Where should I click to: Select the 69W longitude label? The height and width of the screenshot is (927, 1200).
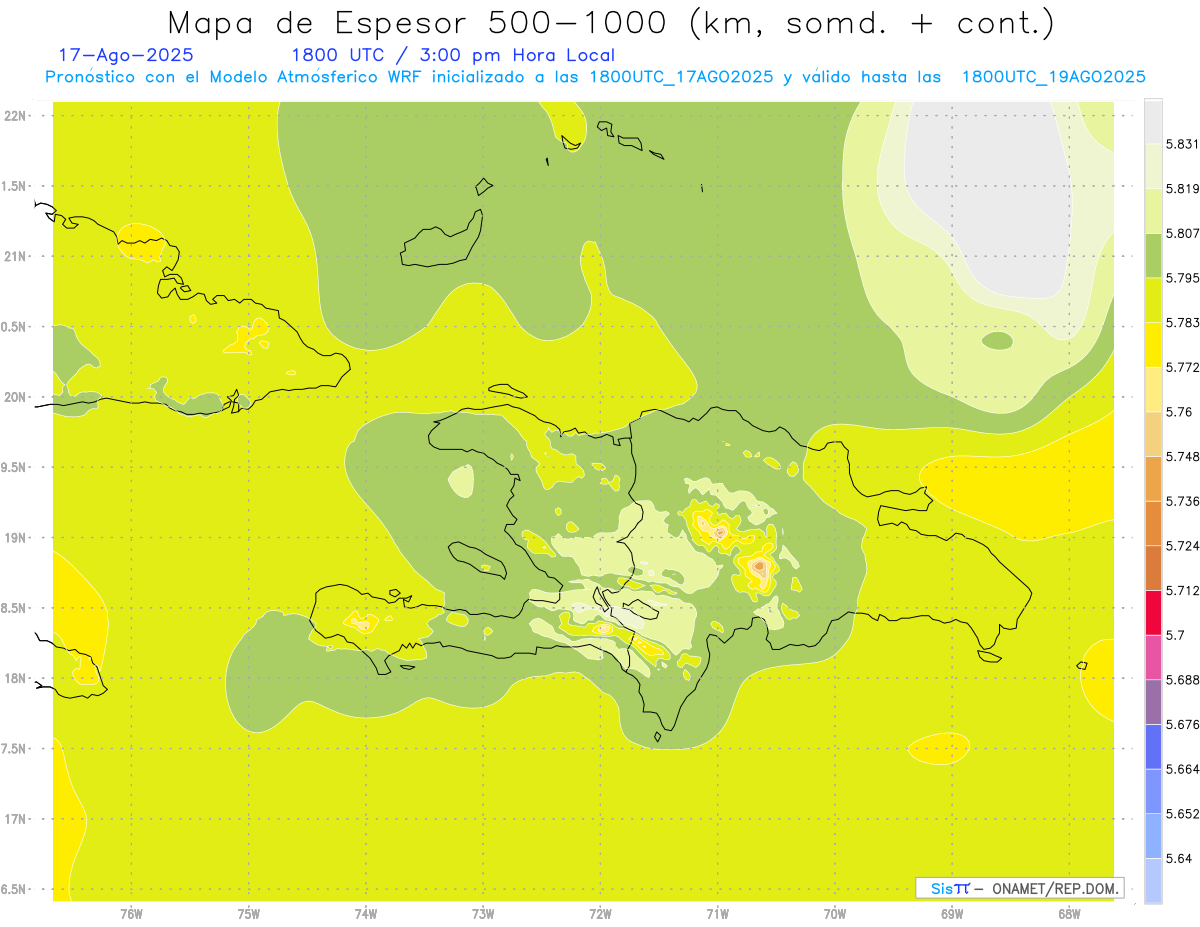[x=952, y=914]
